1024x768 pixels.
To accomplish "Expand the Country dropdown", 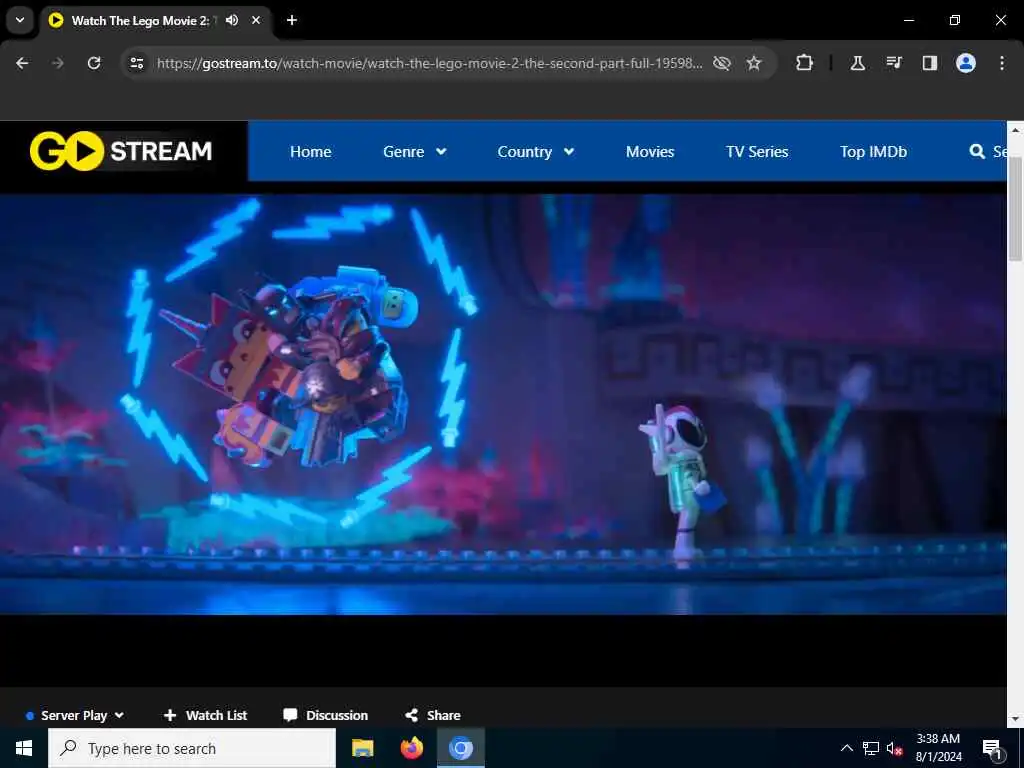I will pos(536,152).
